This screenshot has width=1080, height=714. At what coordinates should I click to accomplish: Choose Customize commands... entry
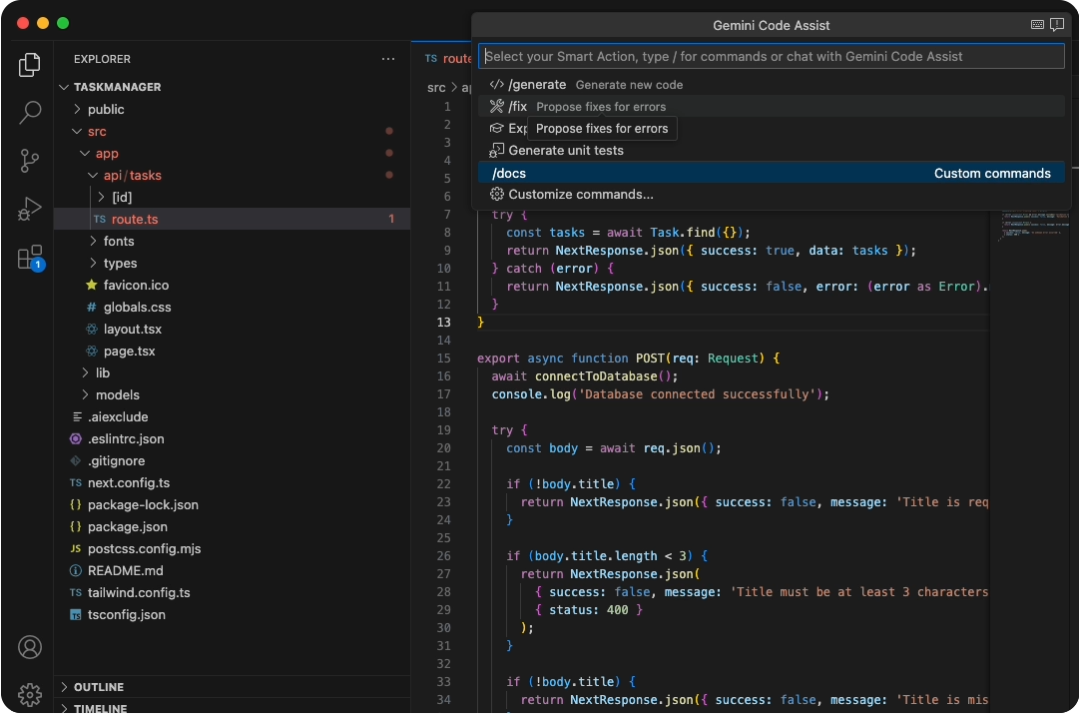771,194
